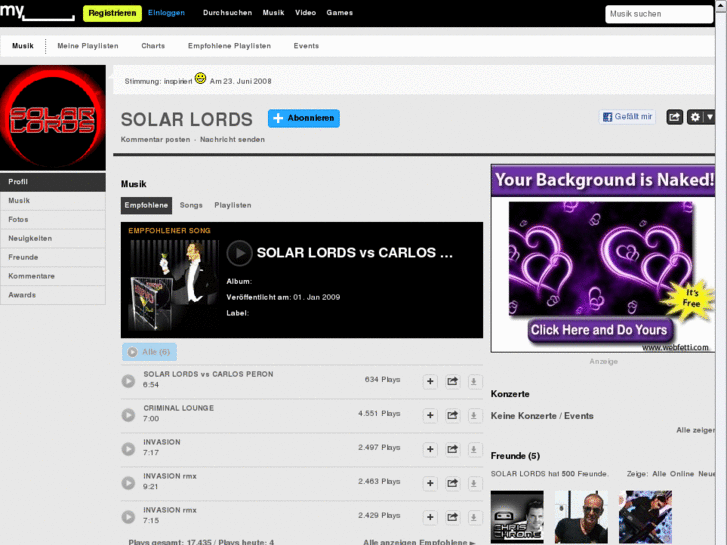Image resolution: width=727 pixels, height=545 pixels.
Task: Share the song CRIMINAL LOUNGE
Action: pyautogui.click(x=452, y=415)
